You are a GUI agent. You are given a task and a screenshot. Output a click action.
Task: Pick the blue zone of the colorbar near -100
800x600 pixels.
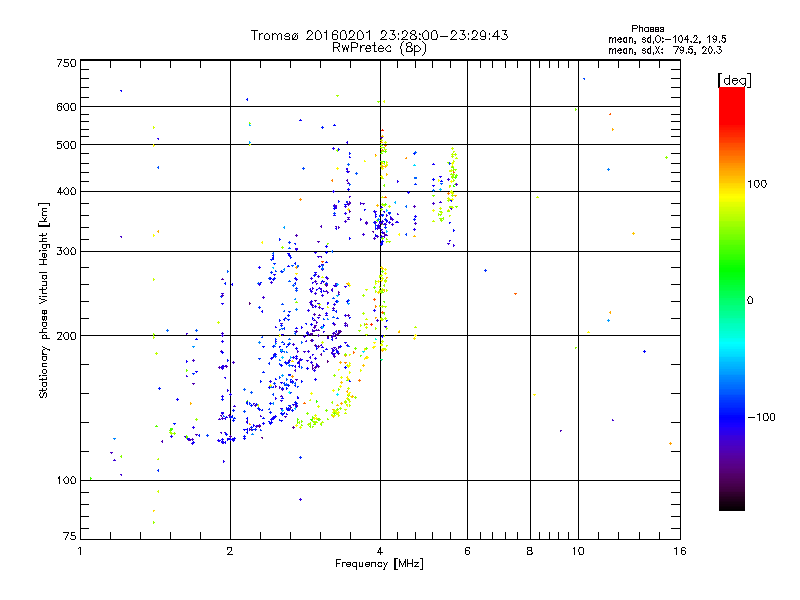(x=732, y=417)
